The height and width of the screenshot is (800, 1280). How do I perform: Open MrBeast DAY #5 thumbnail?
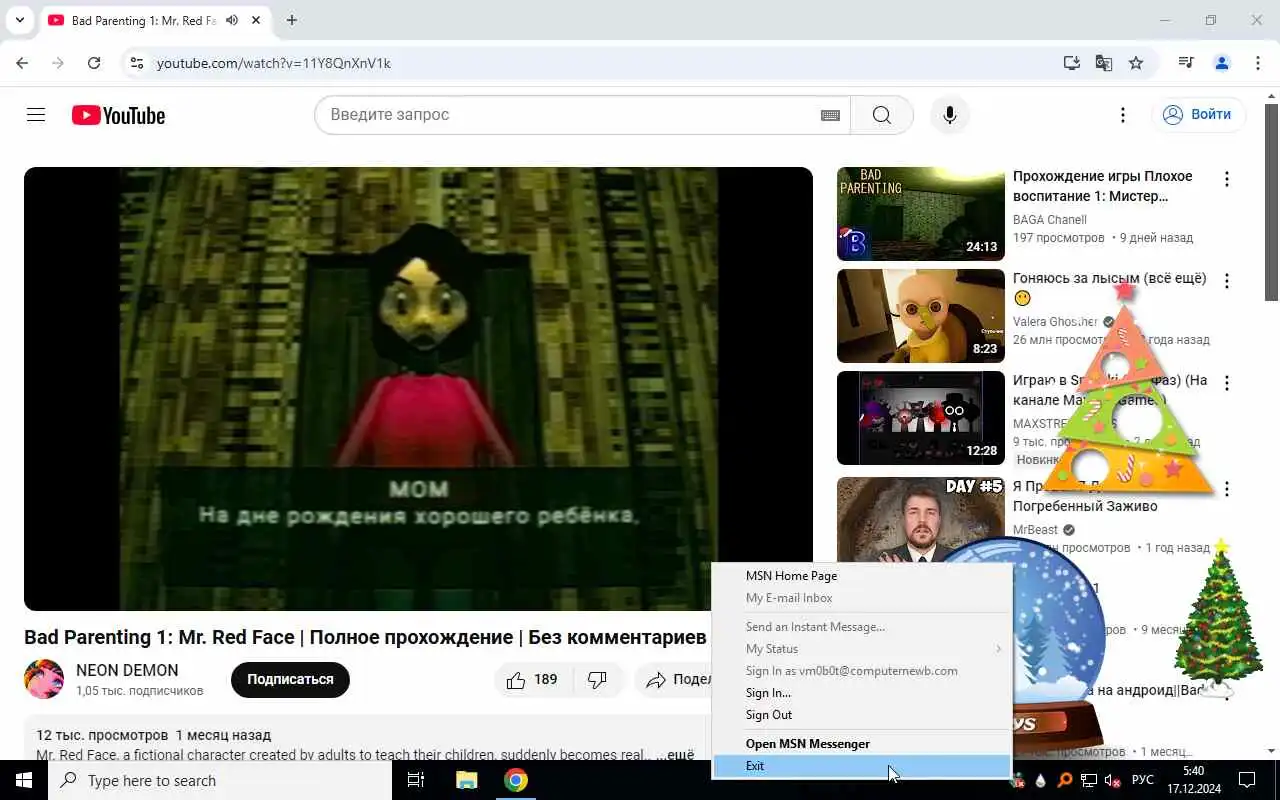coord(920,520)
